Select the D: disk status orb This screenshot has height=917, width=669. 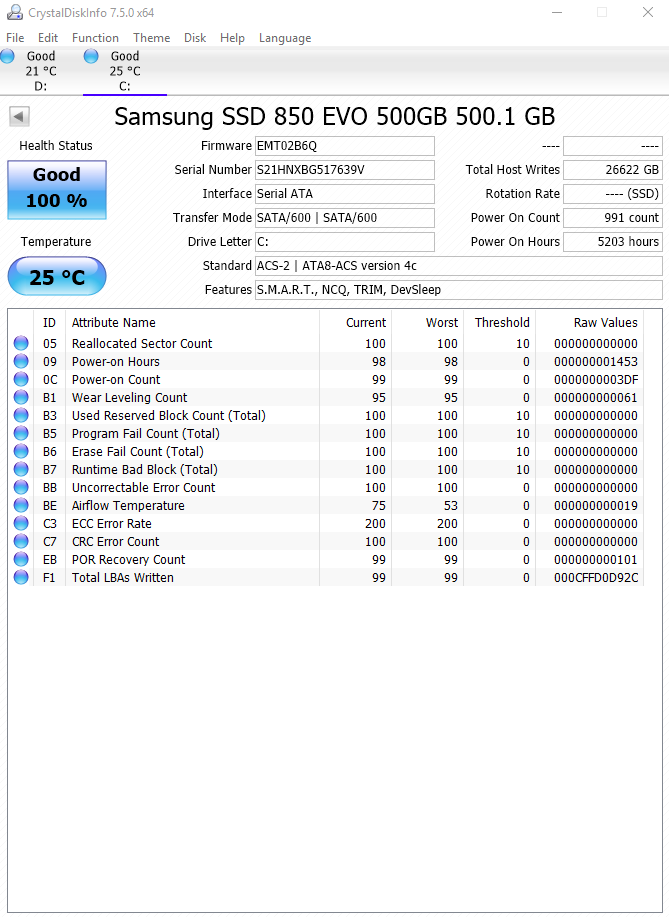pyautogui.click(x=7, y=56)
